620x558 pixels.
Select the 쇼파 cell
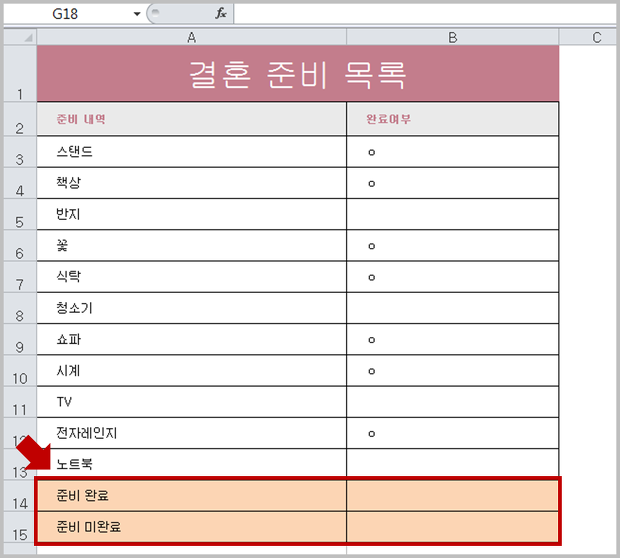tap(191, 339)
